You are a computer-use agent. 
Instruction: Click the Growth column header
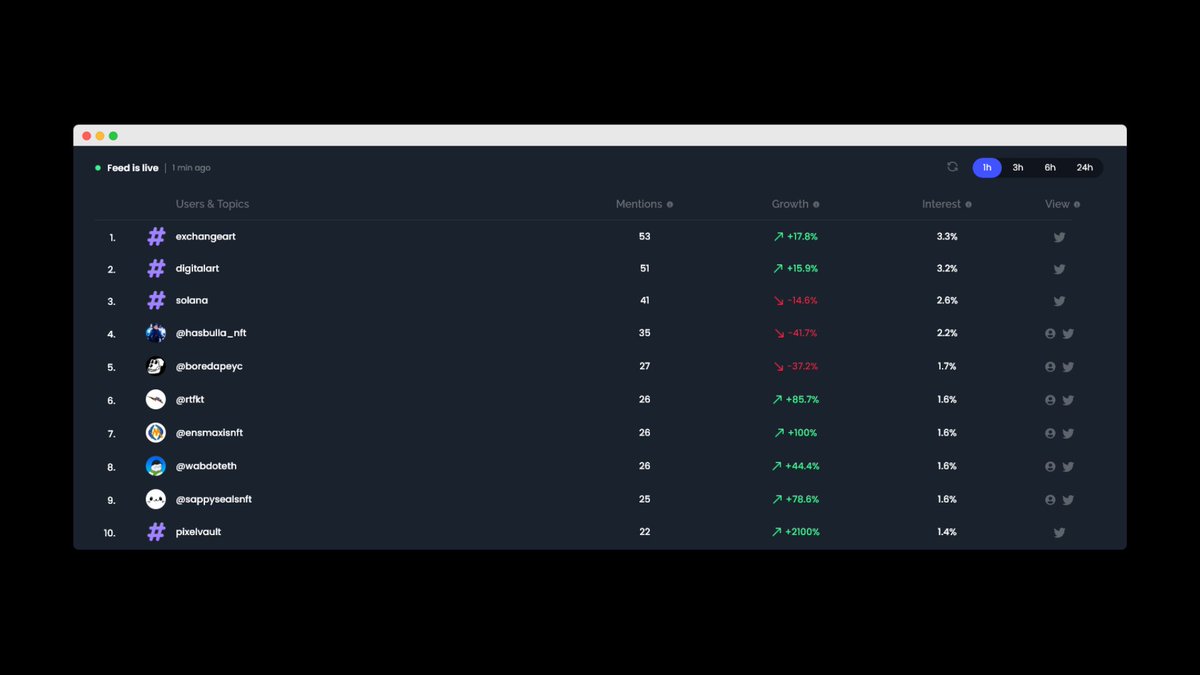click(790, 204)
